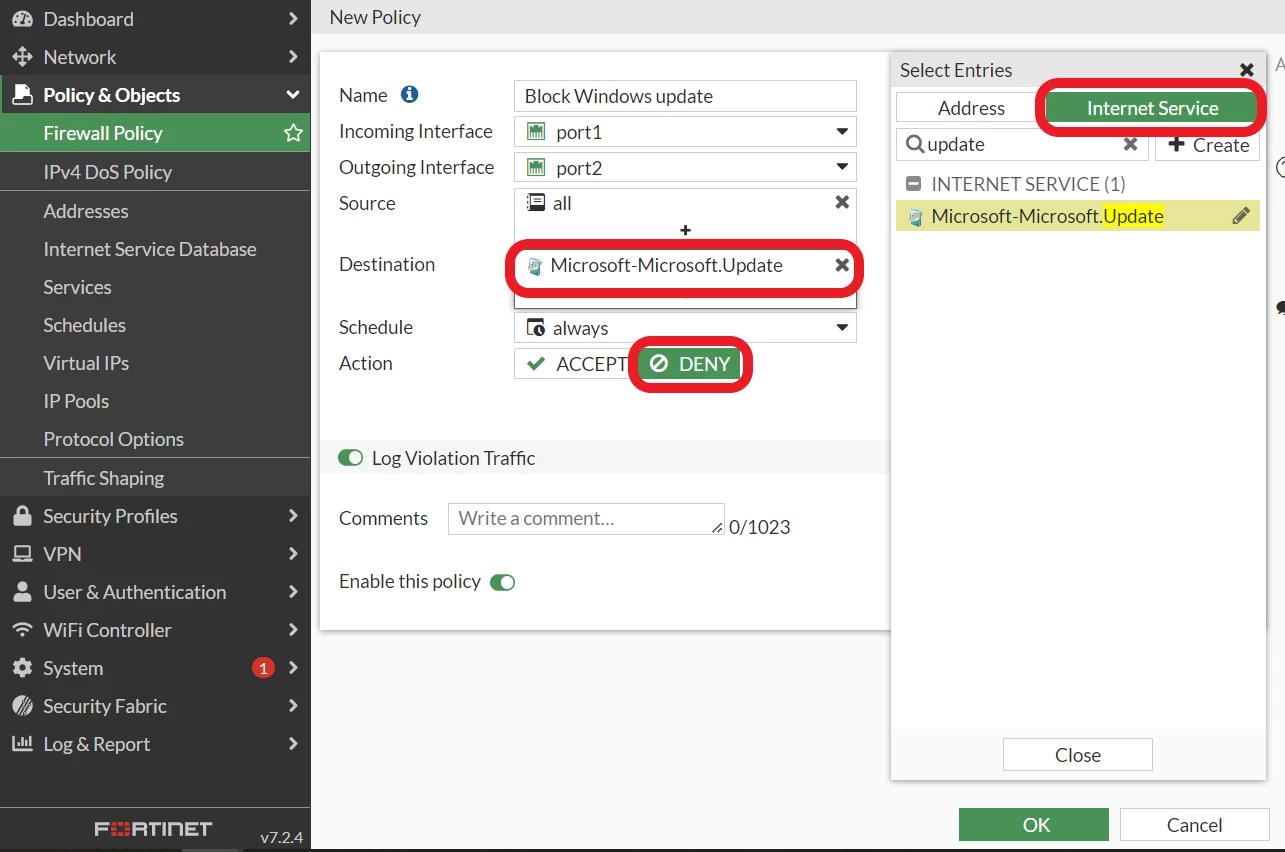The width and height of the screenshot is (1285, 852).
Task: Collapse the INTERNET SERVICE group
Action: 914,184
